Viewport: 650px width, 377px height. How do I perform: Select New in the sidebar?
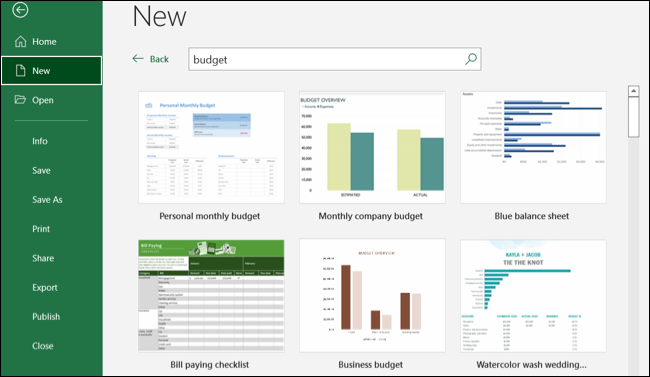51,71
